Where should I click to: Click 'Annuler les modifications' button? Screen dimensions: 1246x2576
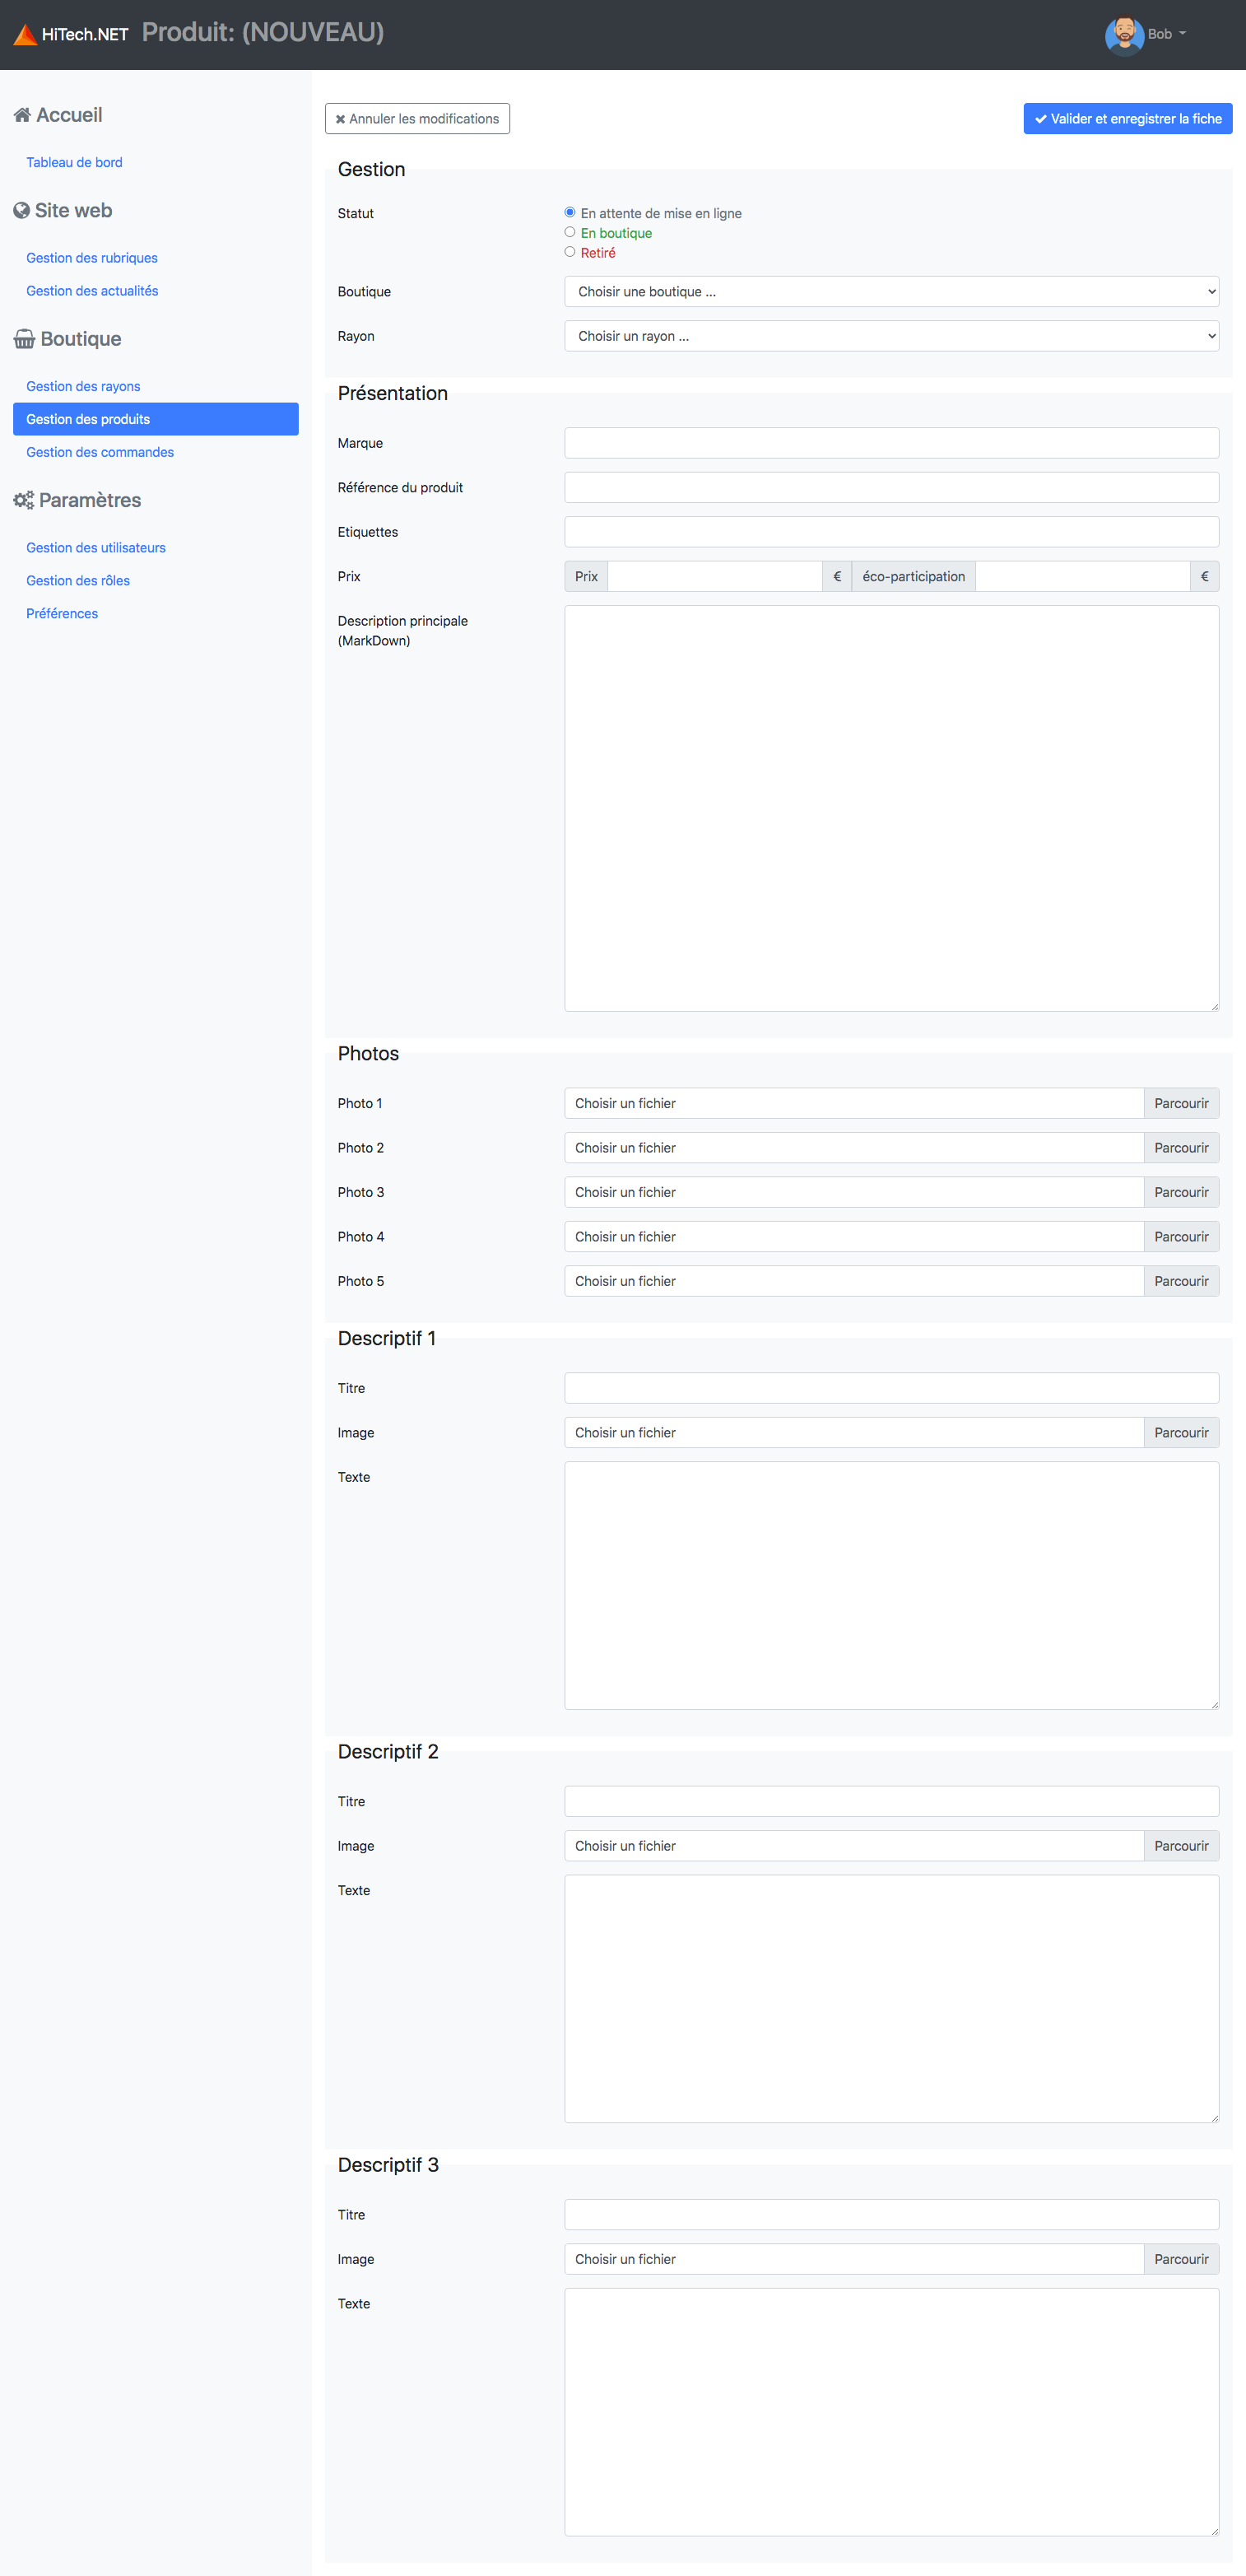coord(417,119)
